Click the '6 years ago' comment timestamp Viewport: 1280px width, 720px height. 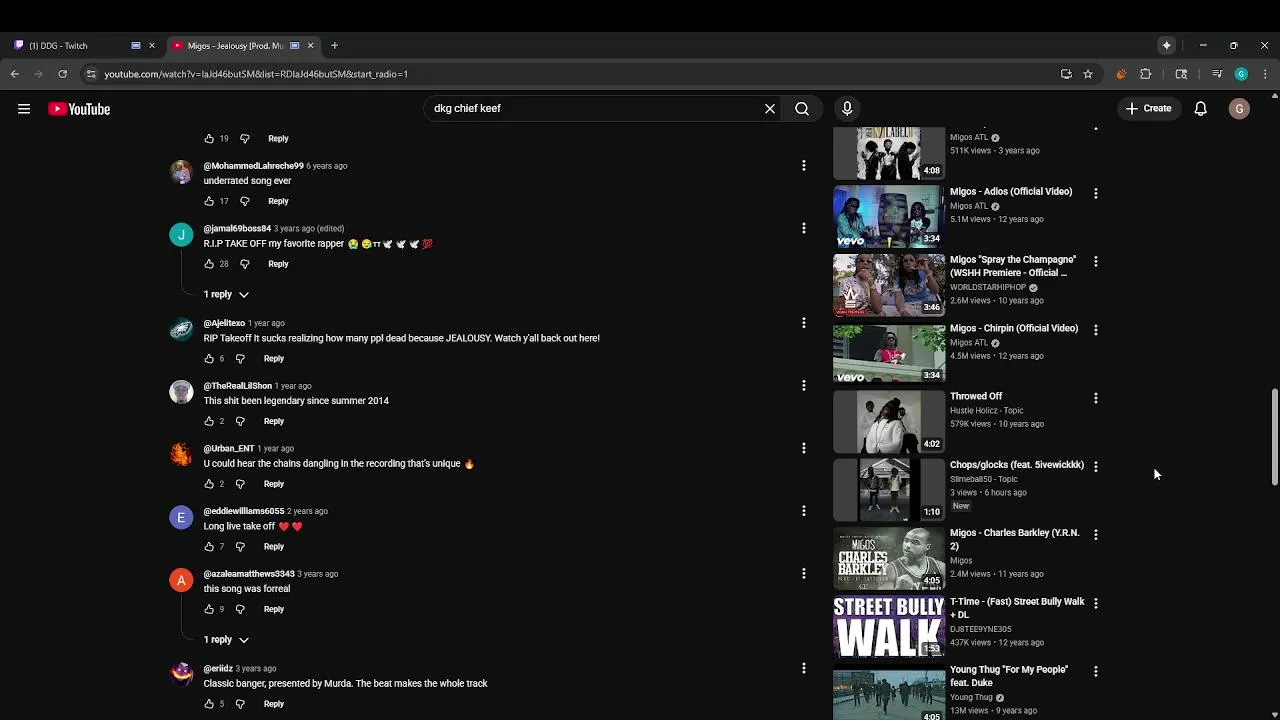tap(327, 166)
